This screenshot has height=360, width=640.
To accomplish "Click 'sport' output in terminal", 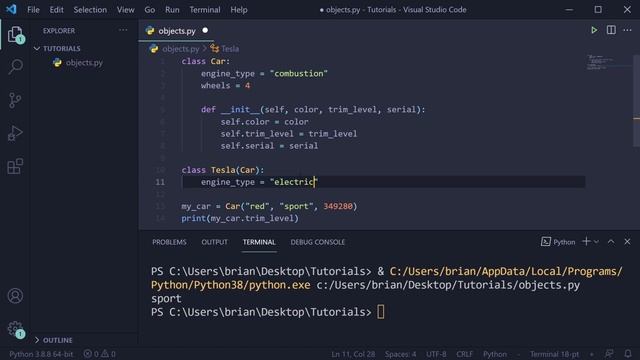I will pyautogui.click(x=166, y=299).
